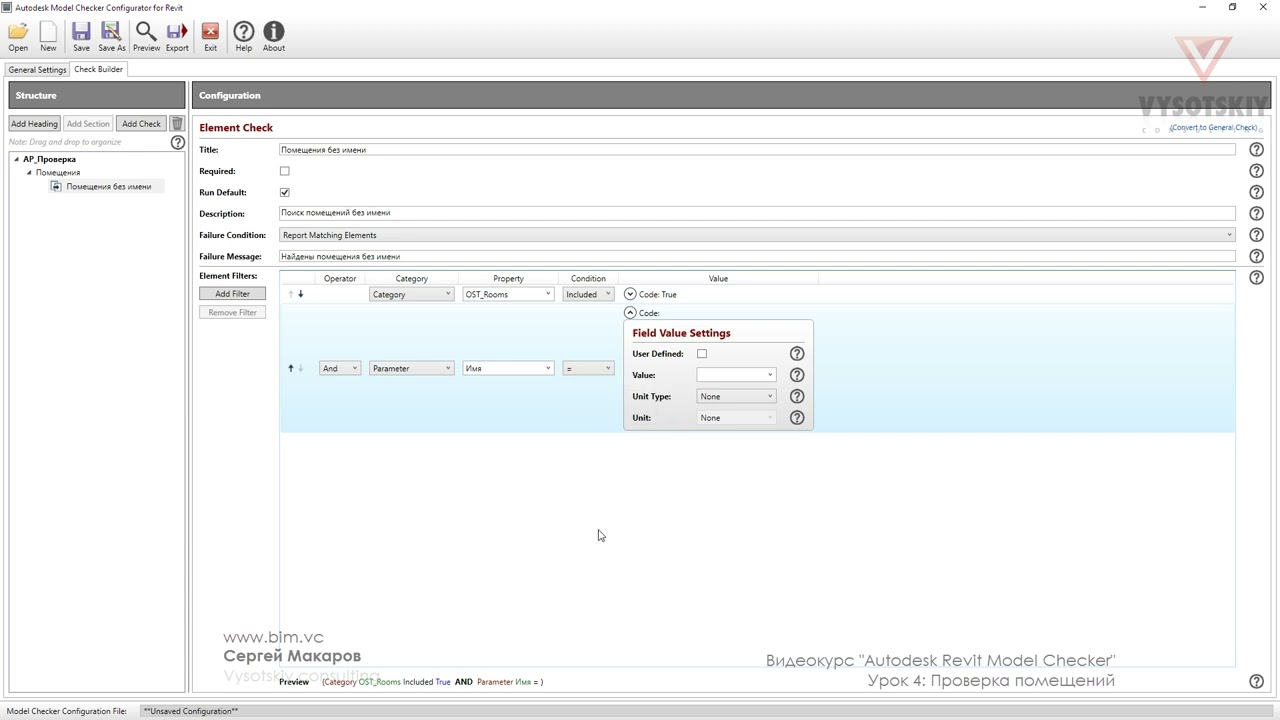Click the Add Section button

tap(88, 124)
